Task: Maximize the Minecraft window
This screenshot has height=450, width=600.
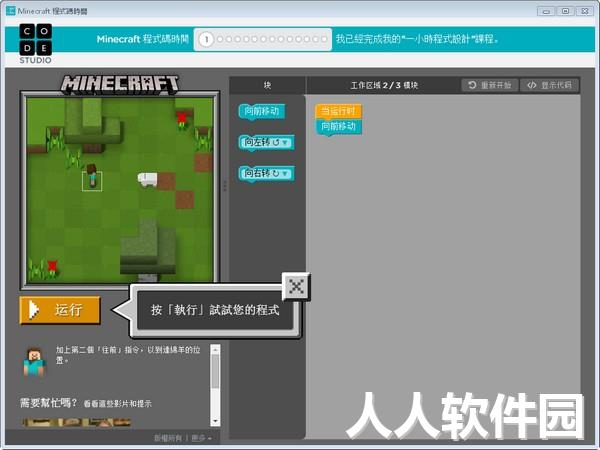Action: (565, 11)
